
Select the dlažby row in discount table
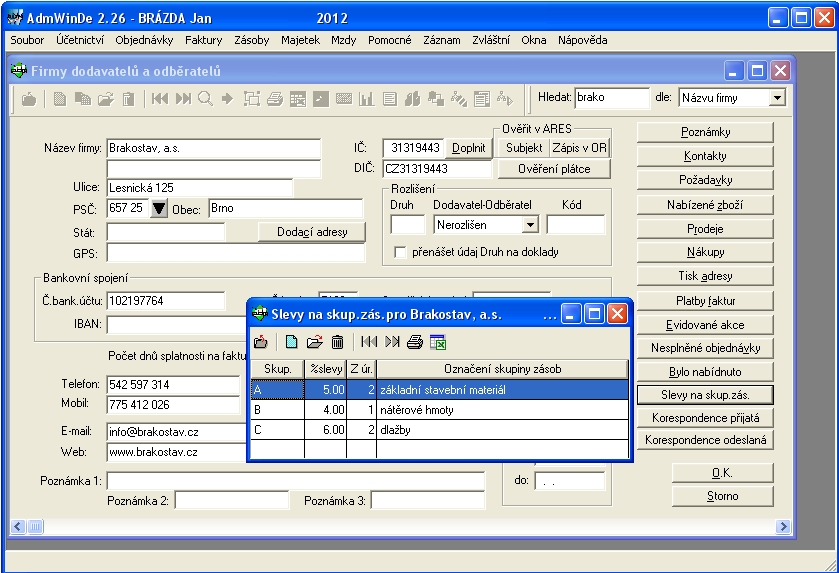point(439,430)
